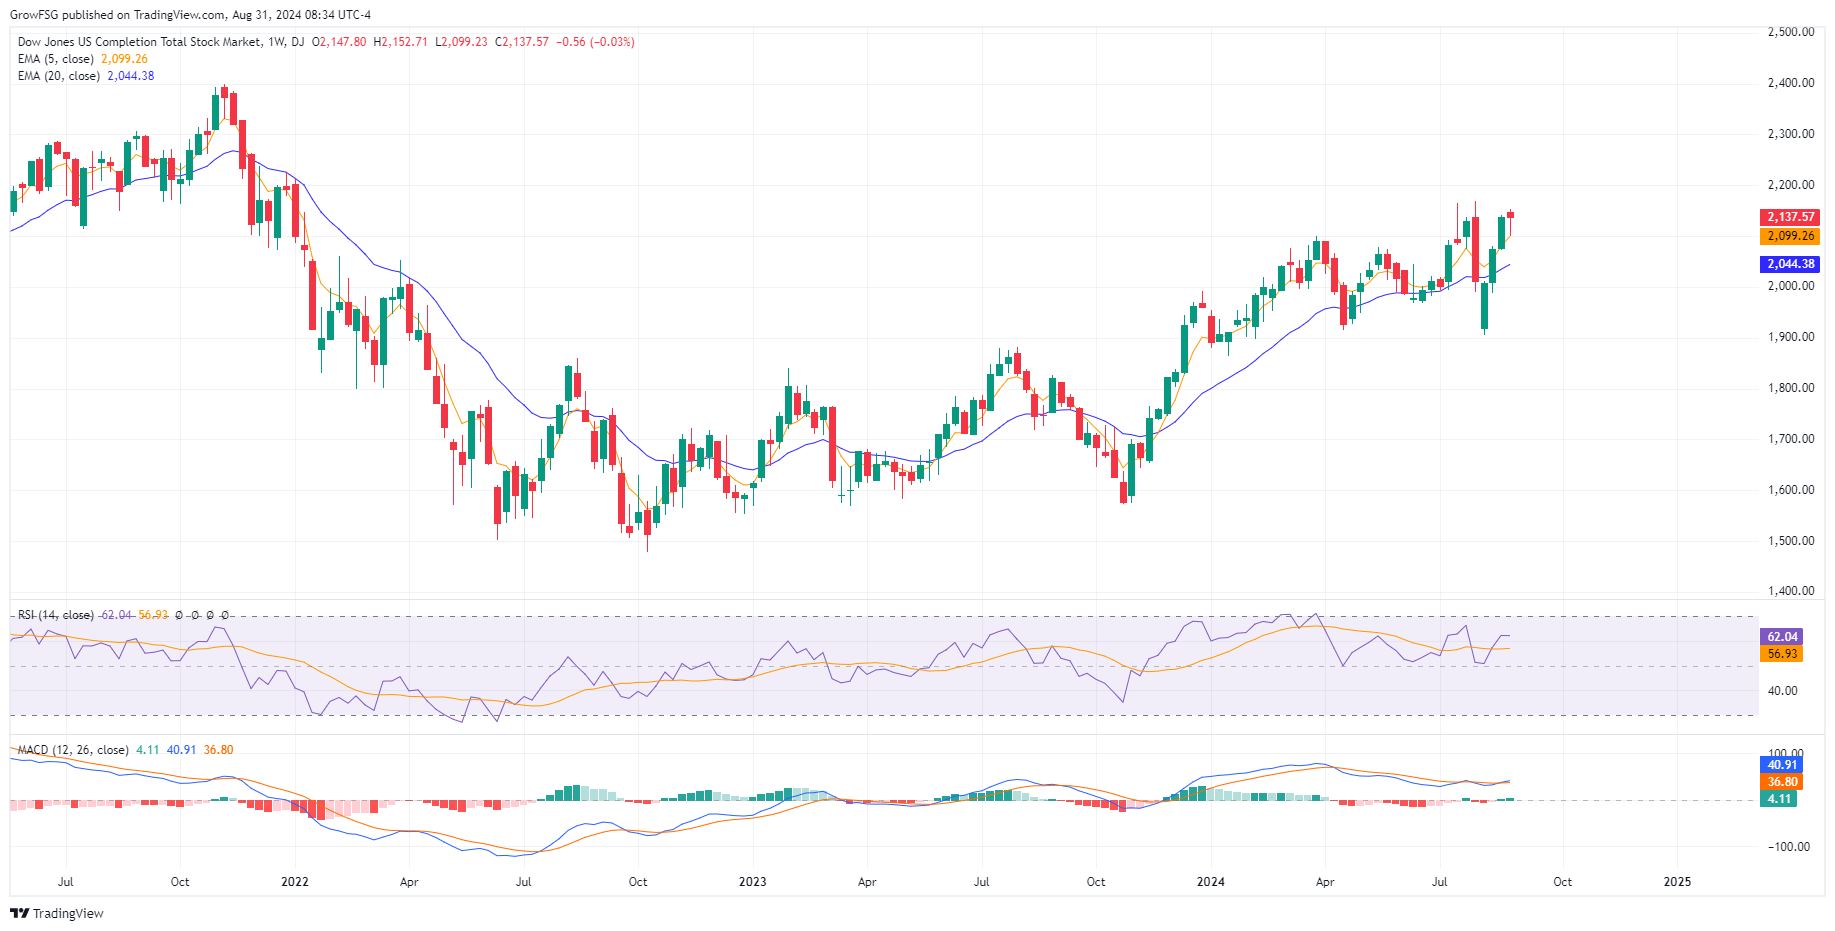
Task: Click the orange 56.93 RSI average tag
Action: click(x=1781, y=653)
